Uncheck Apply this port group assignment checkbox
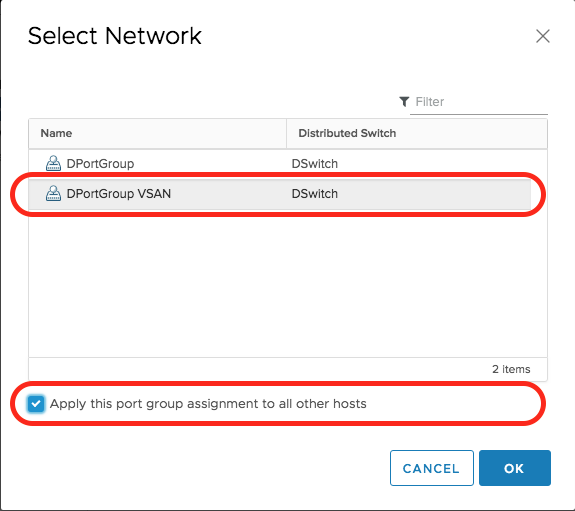 (x=36, y=404)
